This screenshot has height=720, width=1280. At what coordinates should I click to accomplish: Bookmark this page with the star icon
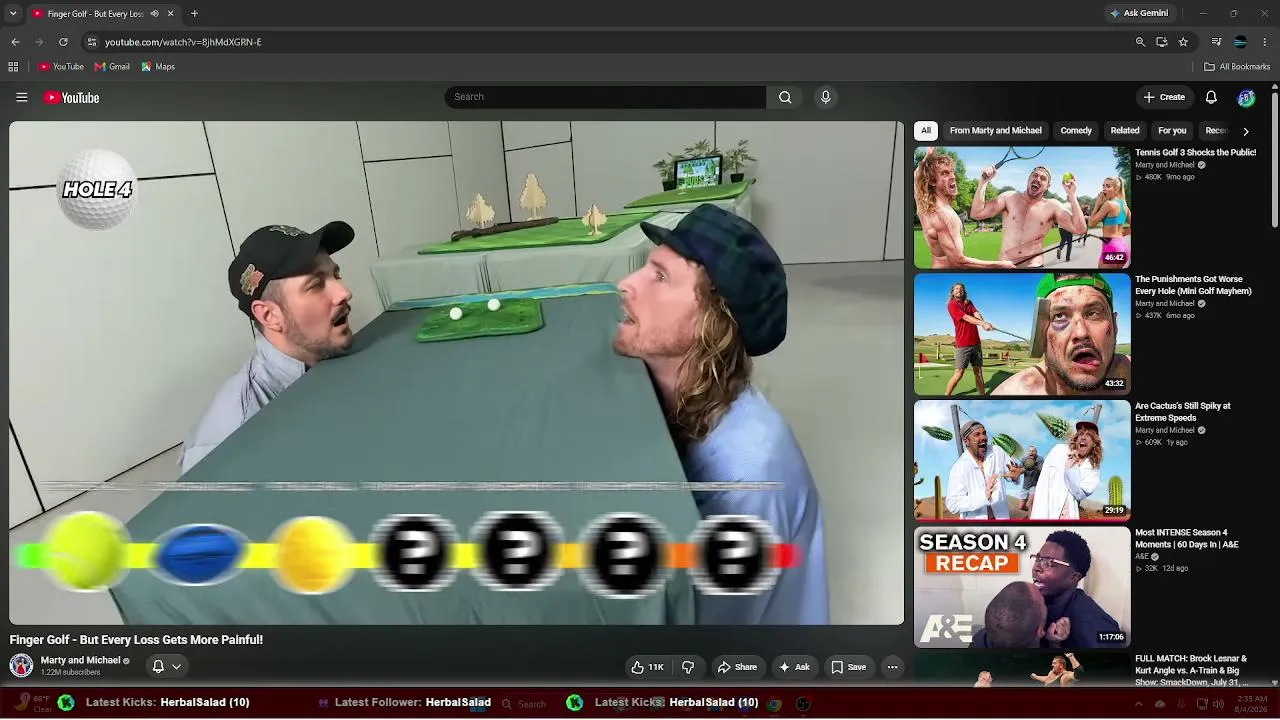[x=1183, y=42]
